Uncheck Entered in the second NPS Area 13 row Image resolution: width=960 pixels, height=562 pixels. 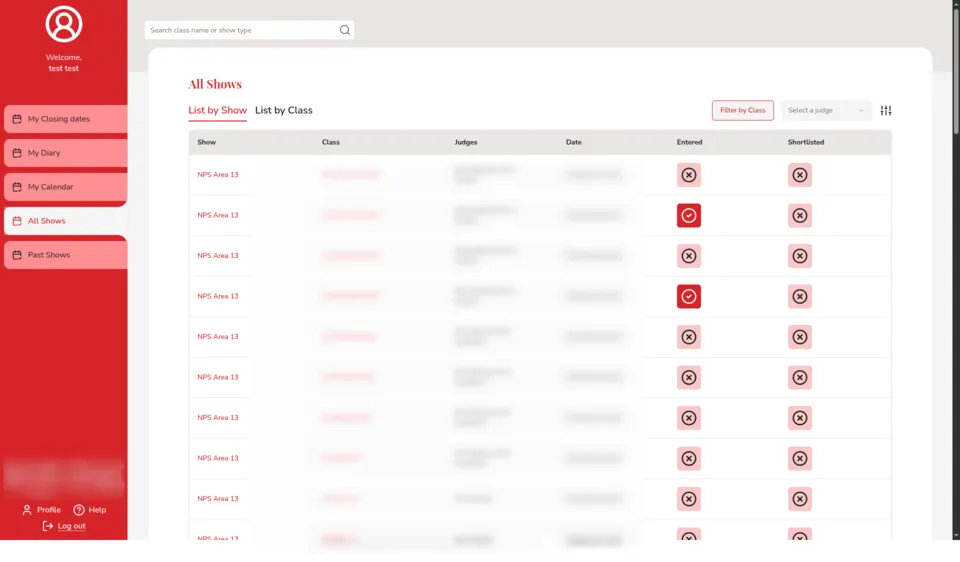pyautogui.click(x=689, y=215)
